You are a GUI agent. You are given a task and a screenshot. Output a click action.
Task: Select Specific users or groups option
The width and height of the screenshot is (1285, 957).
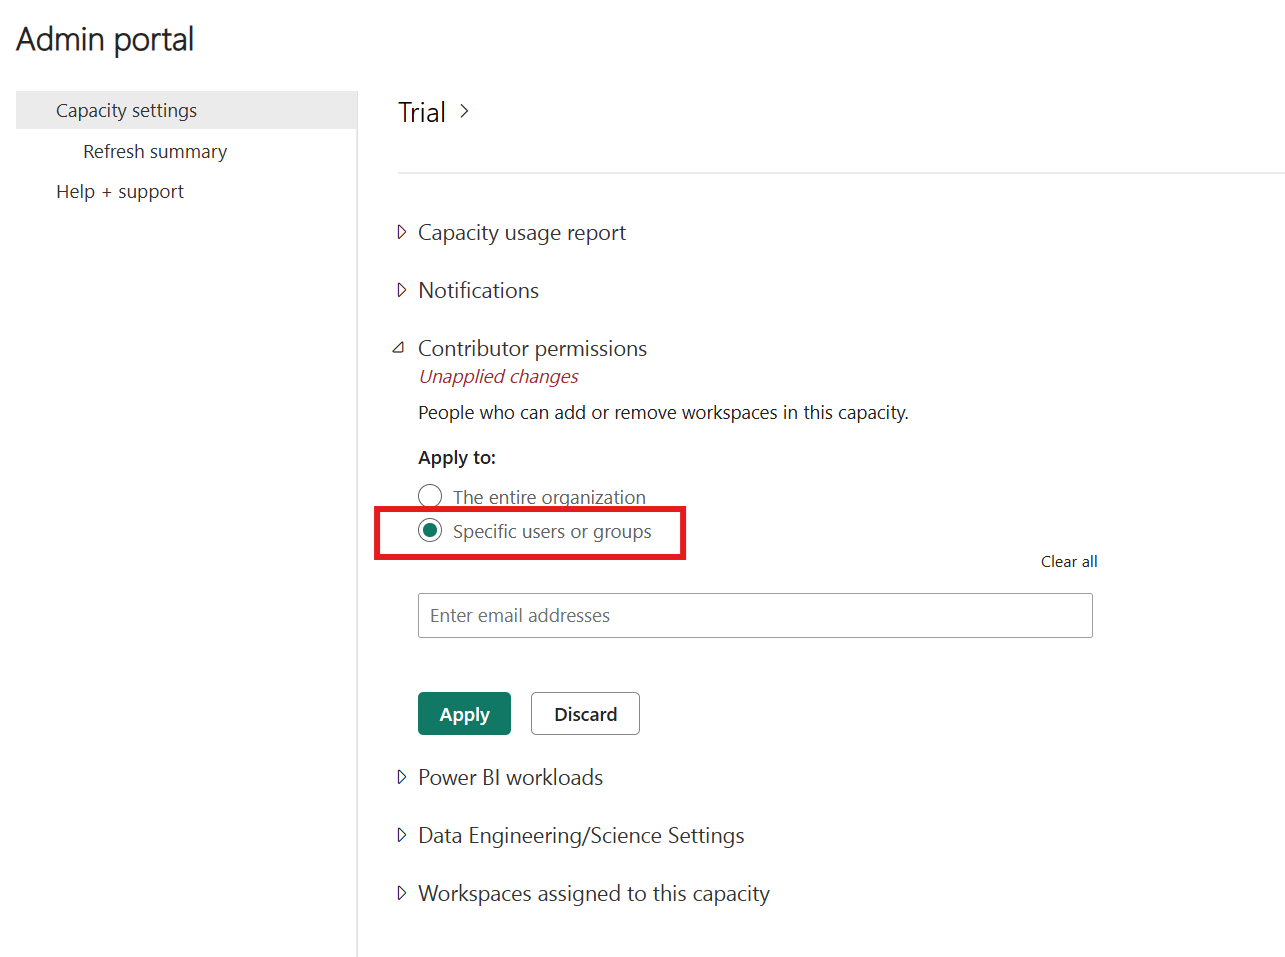[x=429, y=530]
